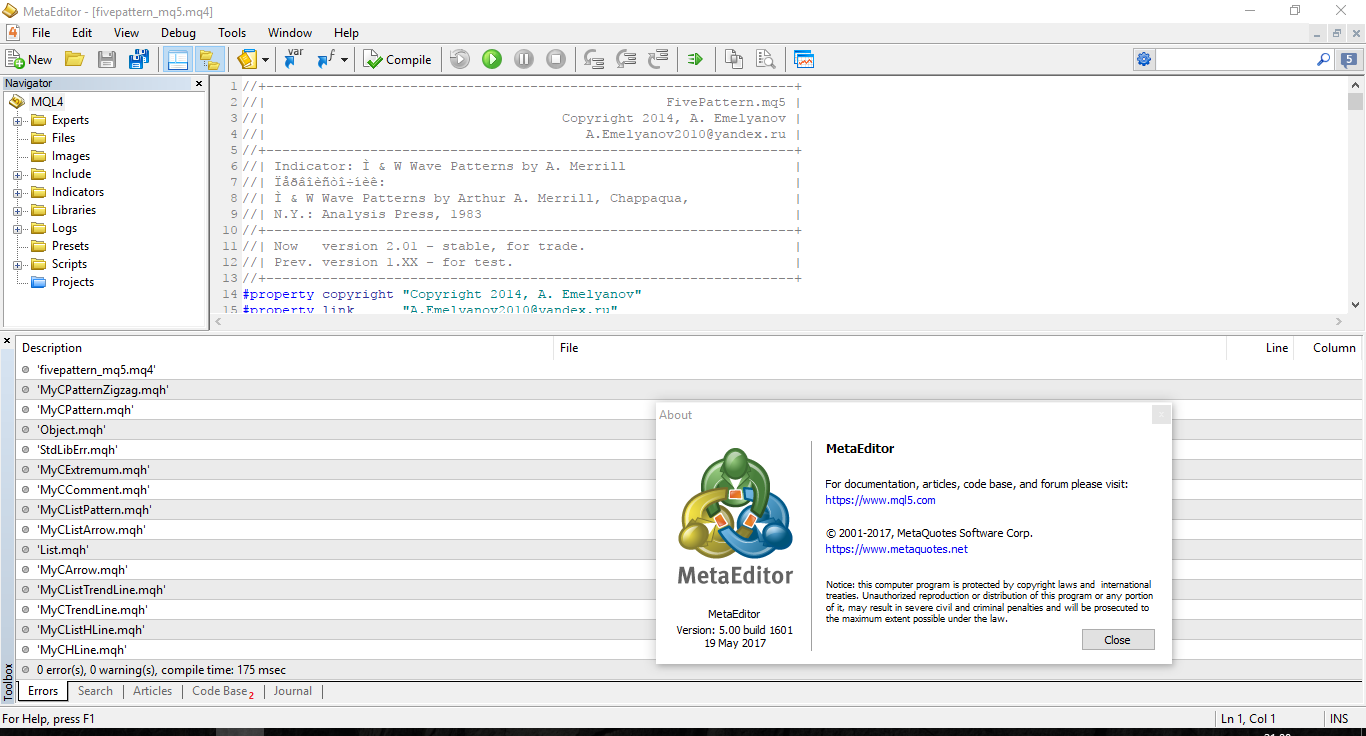Create a new file with New button
The height and width of the screenshot is (736, 1366).
point(30,60)
